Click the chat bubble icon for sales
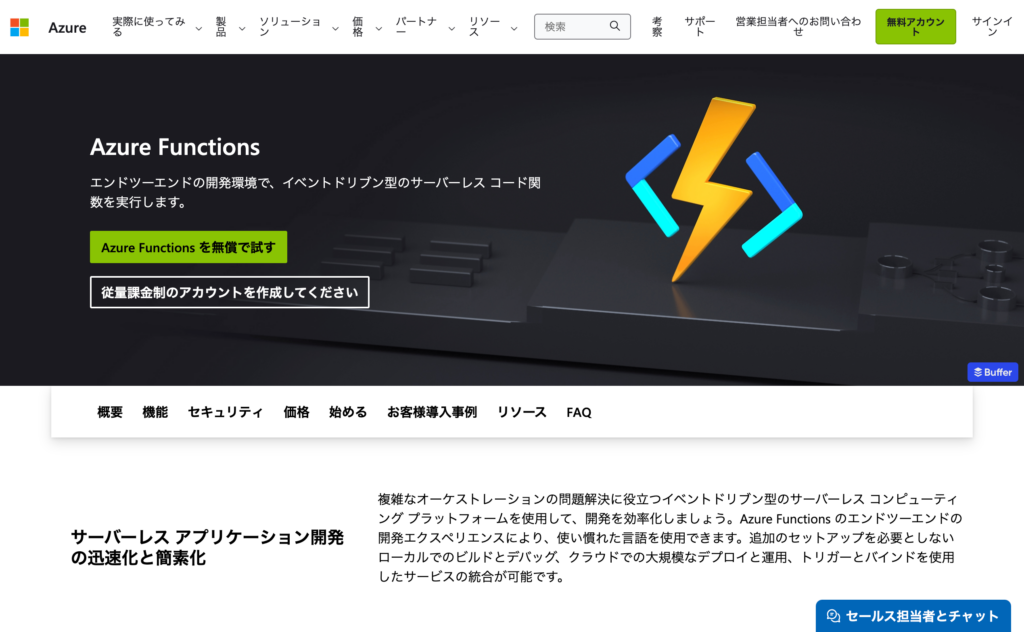The width and height of the screenshot is (1024, 632). [x=833, y=616]
